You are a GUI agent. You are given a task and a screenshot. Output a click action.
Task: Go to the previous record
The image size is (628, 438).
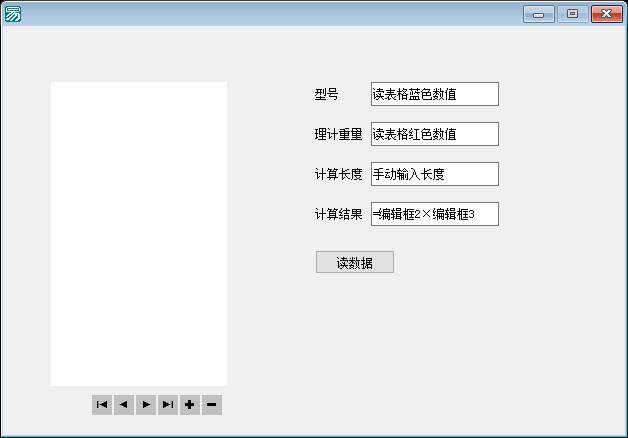pos(124,405)
